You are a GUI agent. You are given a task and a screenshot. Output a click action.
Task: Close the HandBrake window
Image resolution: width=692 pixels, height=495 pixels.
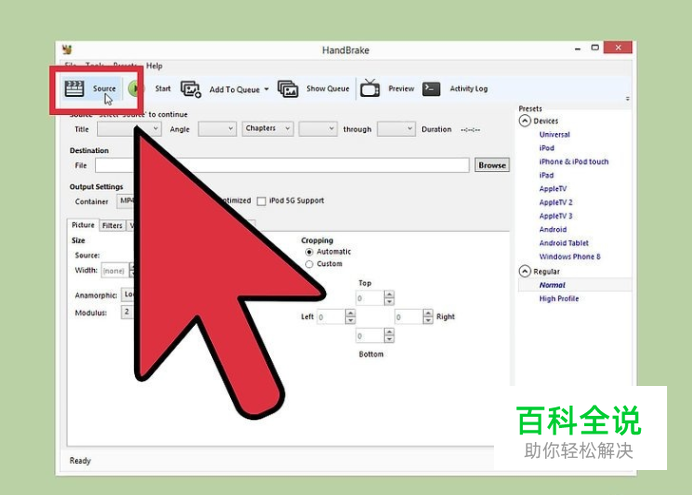tap(618, 47)
